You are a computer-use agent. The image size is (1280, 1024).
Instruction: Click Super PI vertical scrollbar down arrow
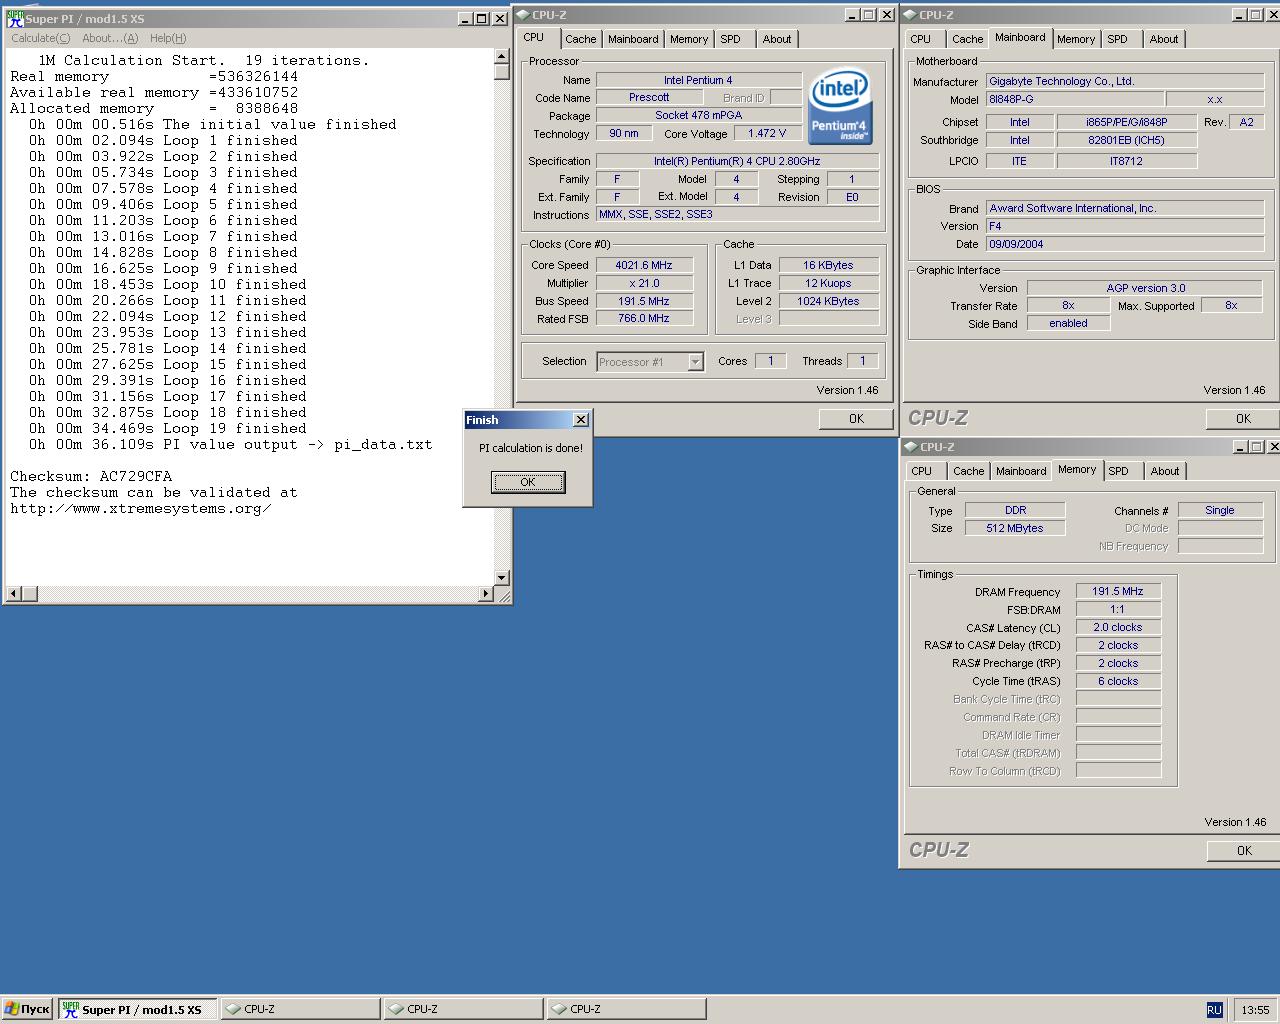(502, 578)
